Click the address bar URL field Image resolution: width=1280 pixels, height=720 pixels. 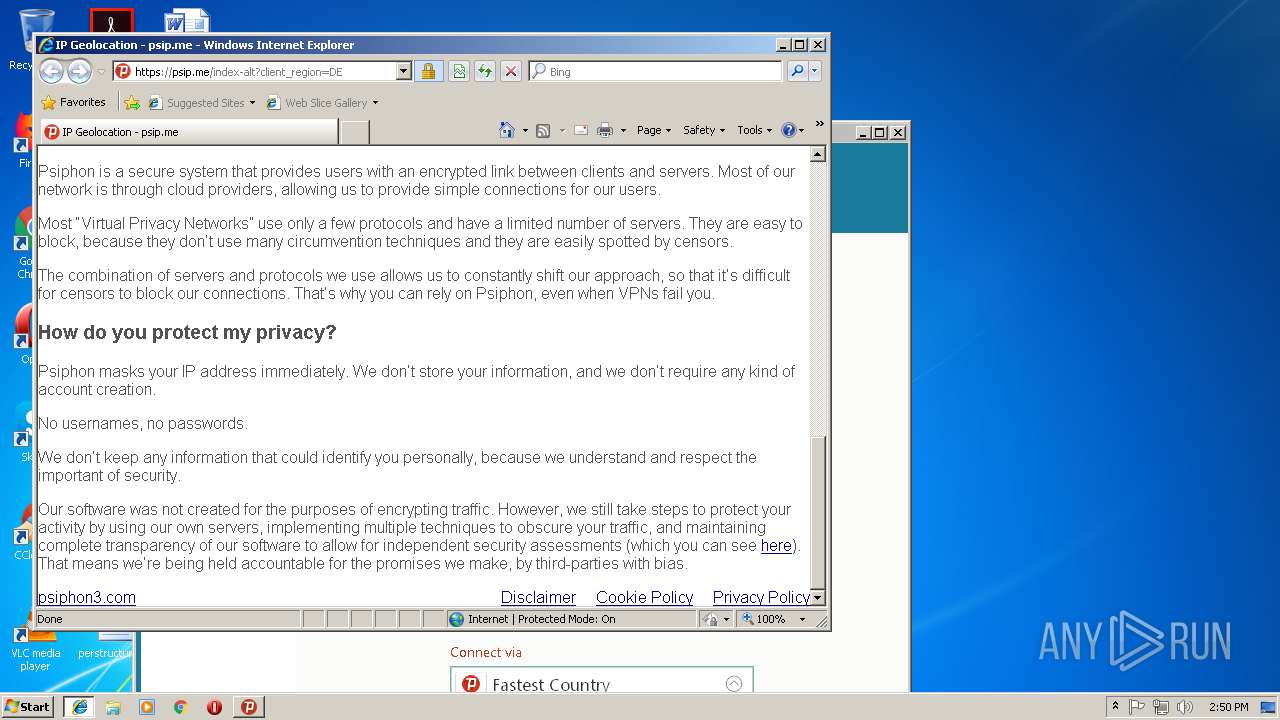[x=264, y=71]
